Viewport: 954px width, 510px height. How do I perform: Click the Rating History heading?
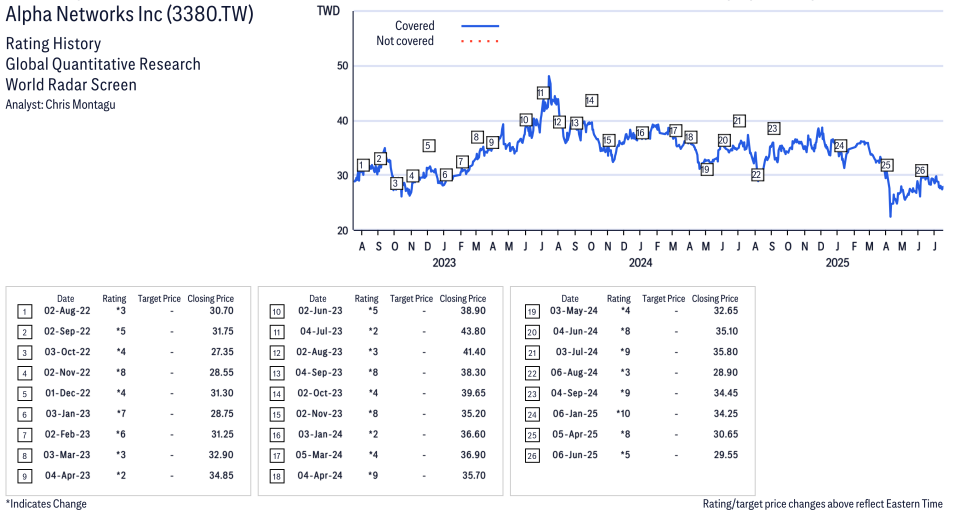coord(54,44)
